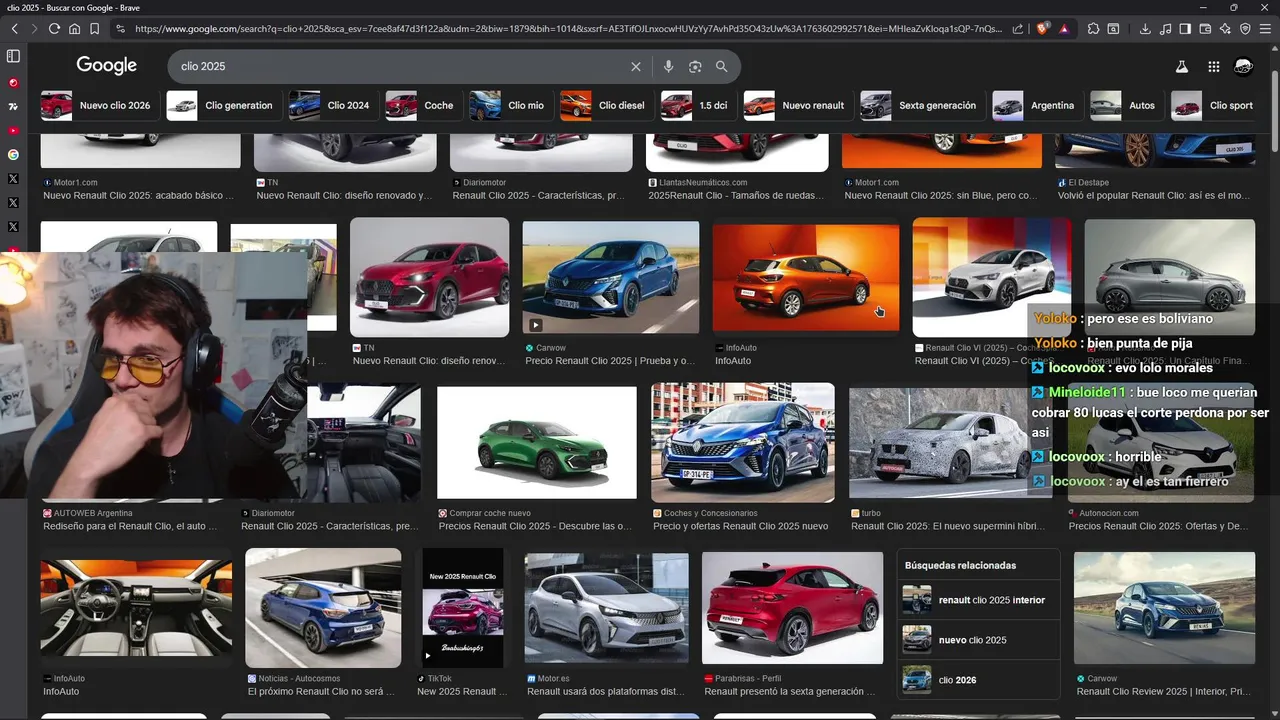This screenshot has height=720, width=1280.
Task: Select the 'Argentina' filter chip
Action: point(1036,105)
